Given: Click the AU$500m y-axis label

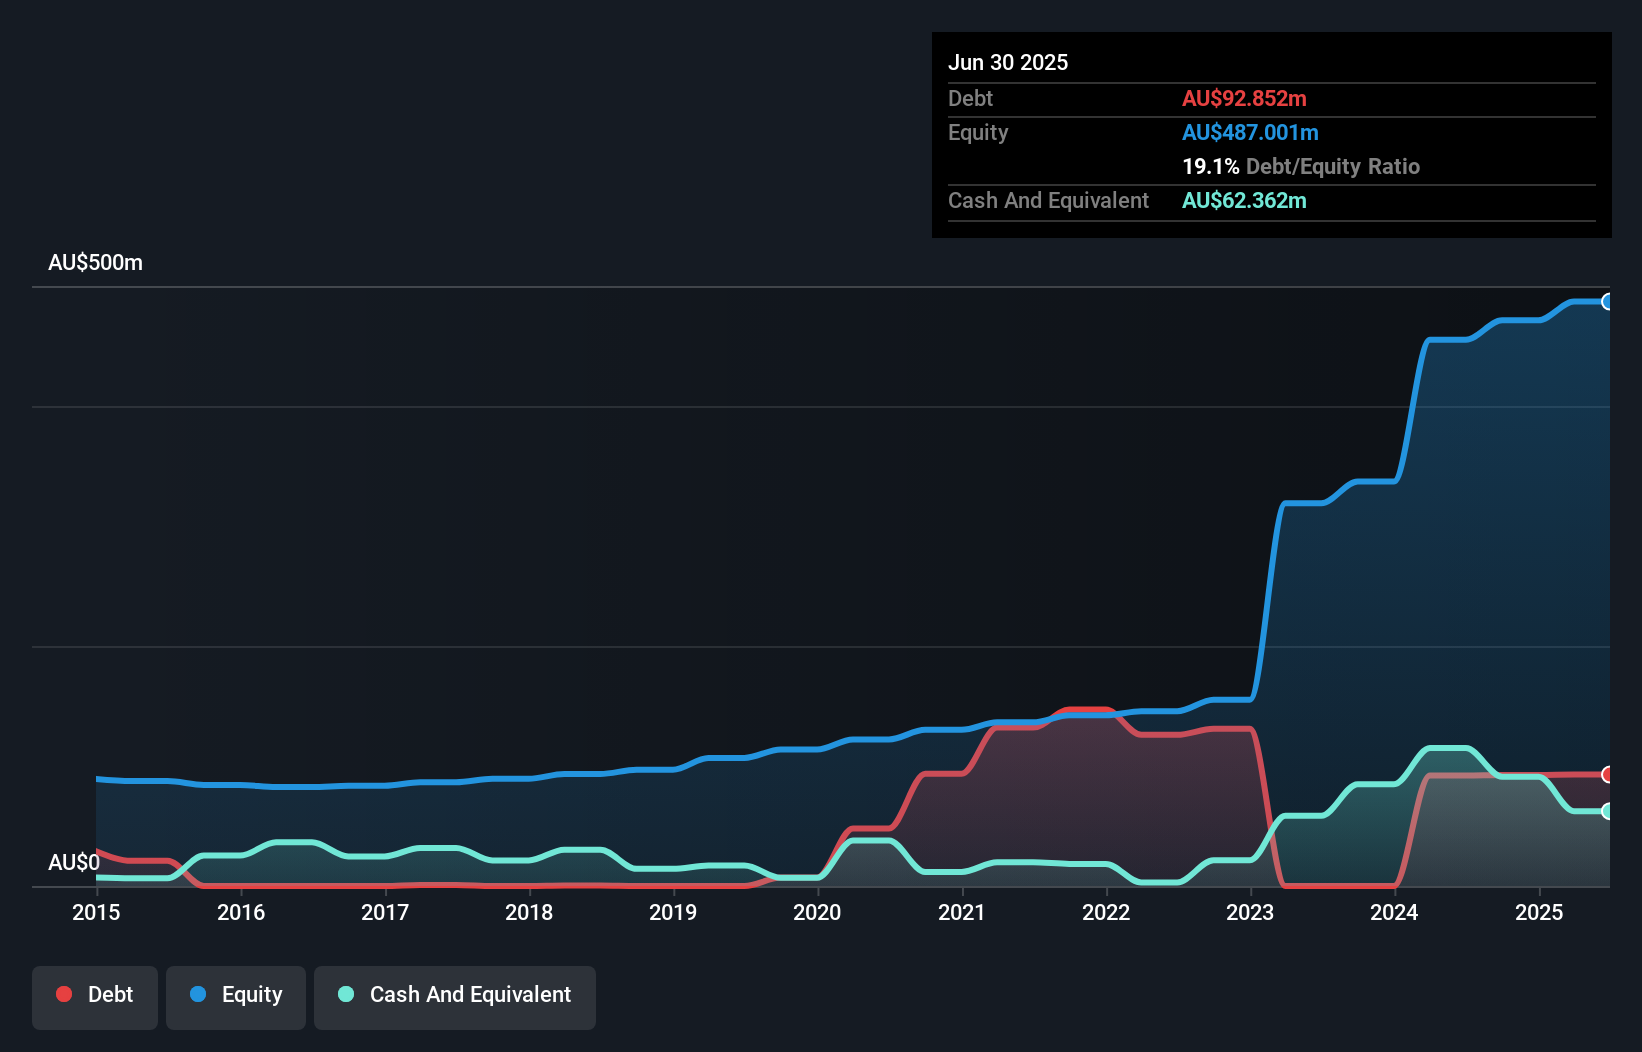Looking at the screenshot, I should 95,262.
